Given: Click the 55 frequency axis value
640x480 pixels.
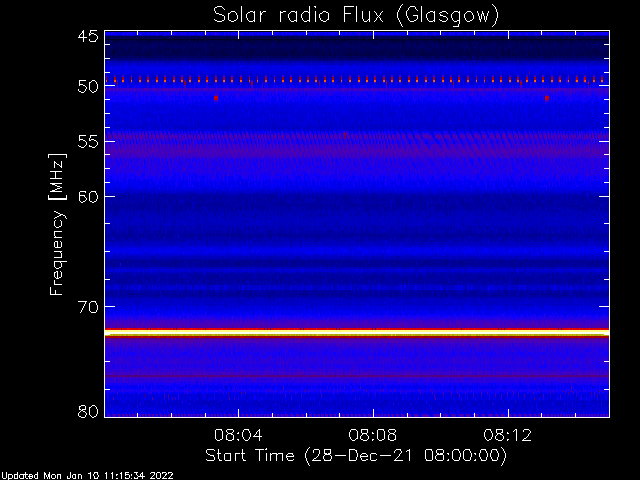Looking at the screenshot, I should [88, 142].
